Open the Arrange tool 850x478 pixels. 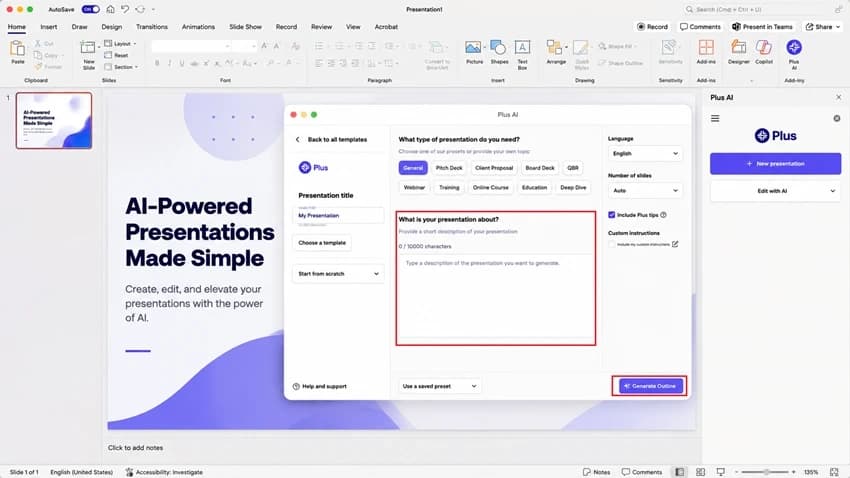[554, 48]
